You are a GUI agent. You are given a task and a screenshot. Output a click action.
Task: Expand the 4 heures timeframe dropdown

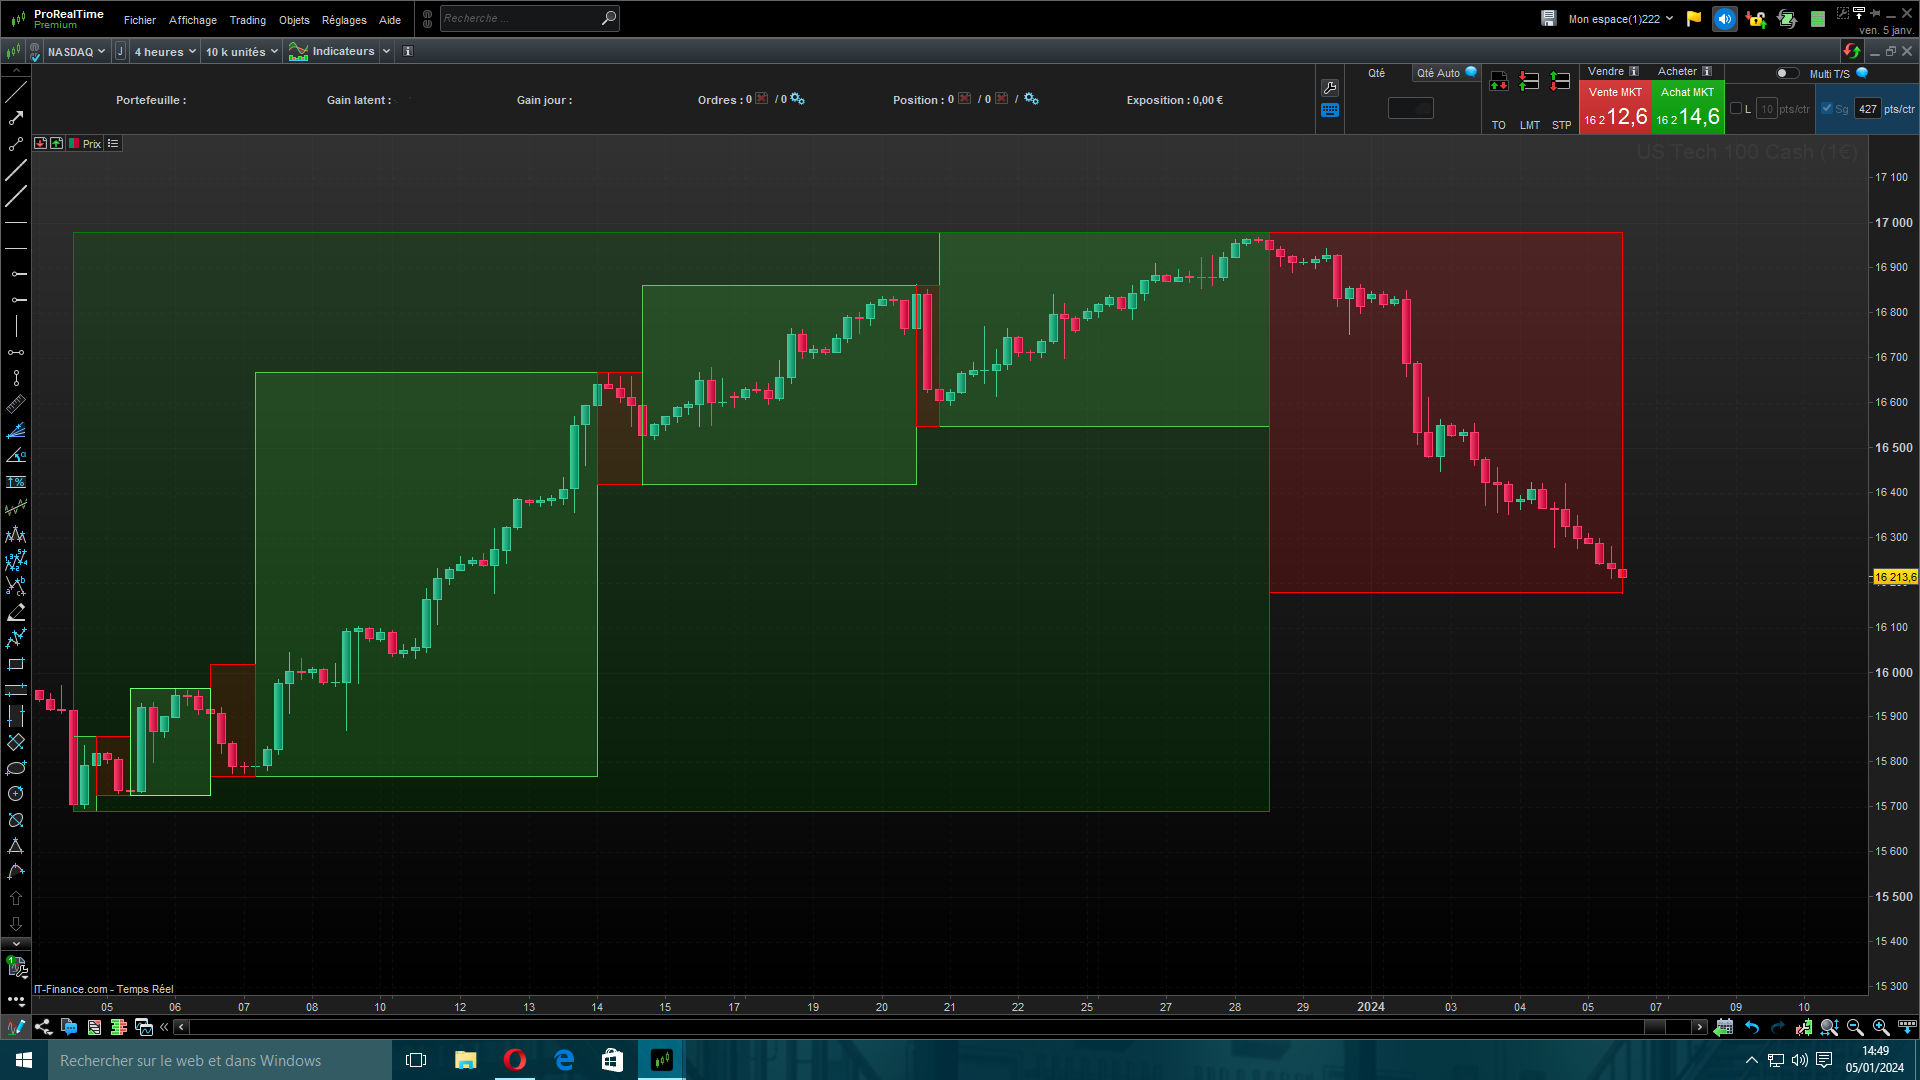[x=165, y=52]
